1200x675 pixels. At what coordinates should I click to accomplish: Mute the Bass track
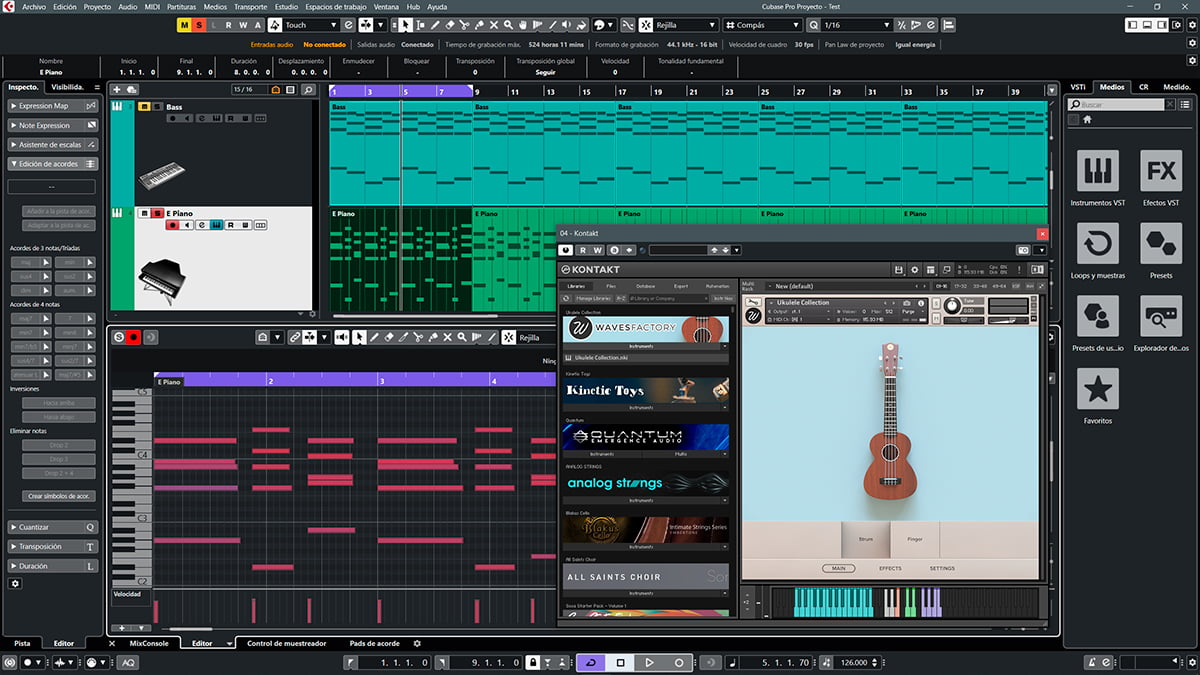coord(145,106)
